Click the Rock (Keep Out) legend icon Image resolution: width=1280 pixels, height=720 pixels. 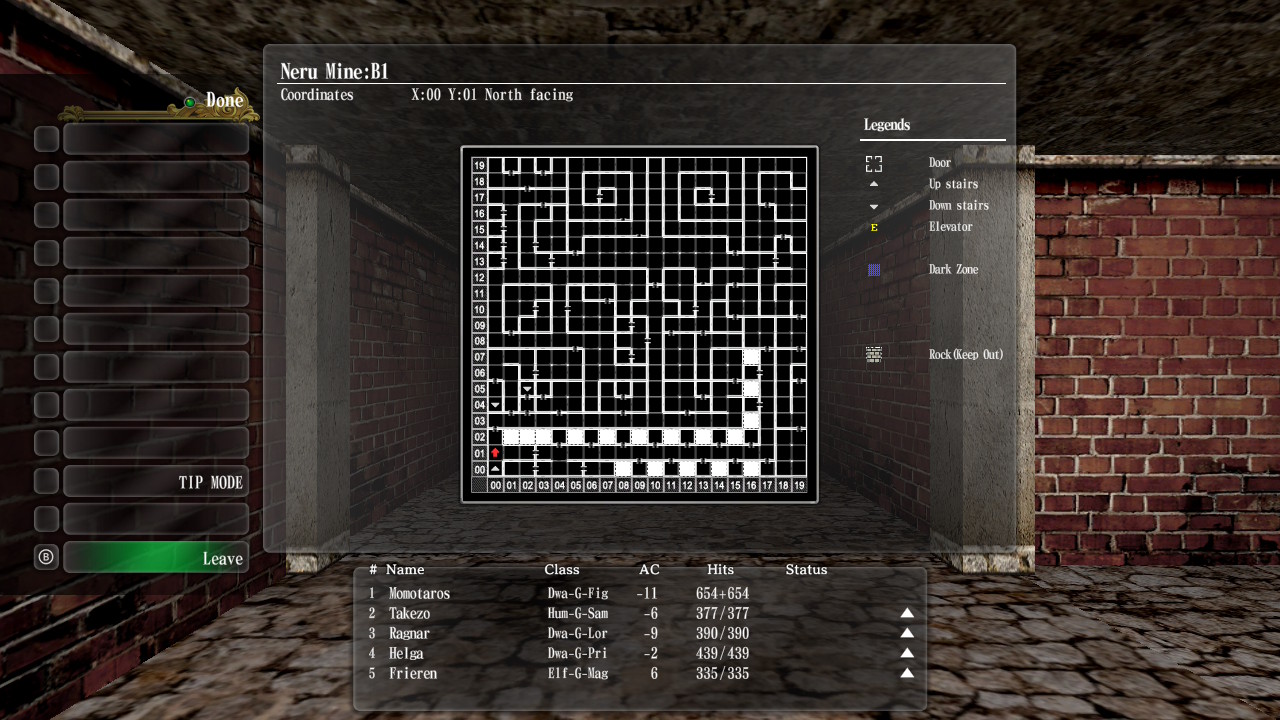(874, 354)
